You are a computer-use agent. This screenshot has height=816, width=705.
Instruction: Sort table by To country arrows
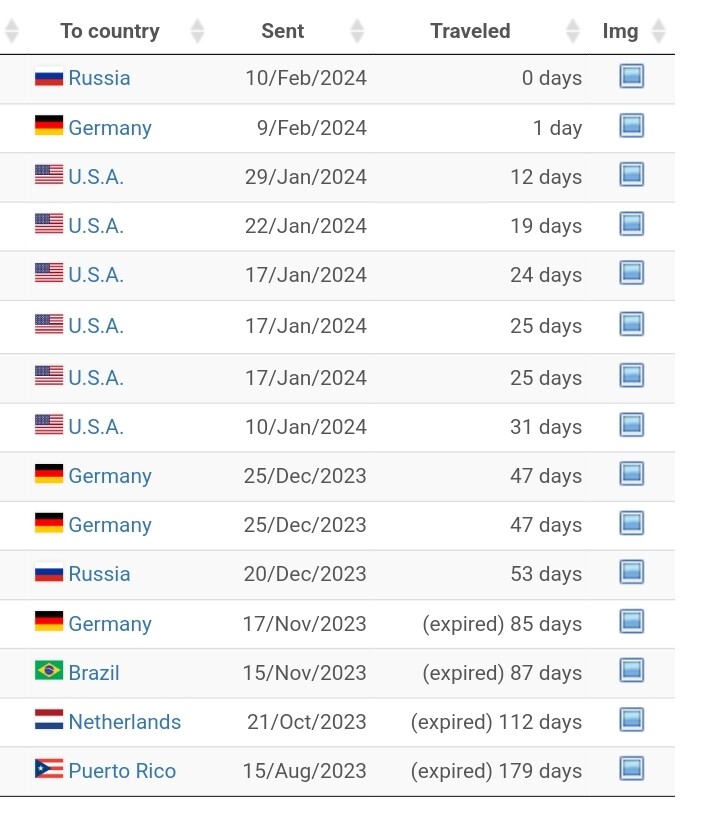(x=197, y=31)
